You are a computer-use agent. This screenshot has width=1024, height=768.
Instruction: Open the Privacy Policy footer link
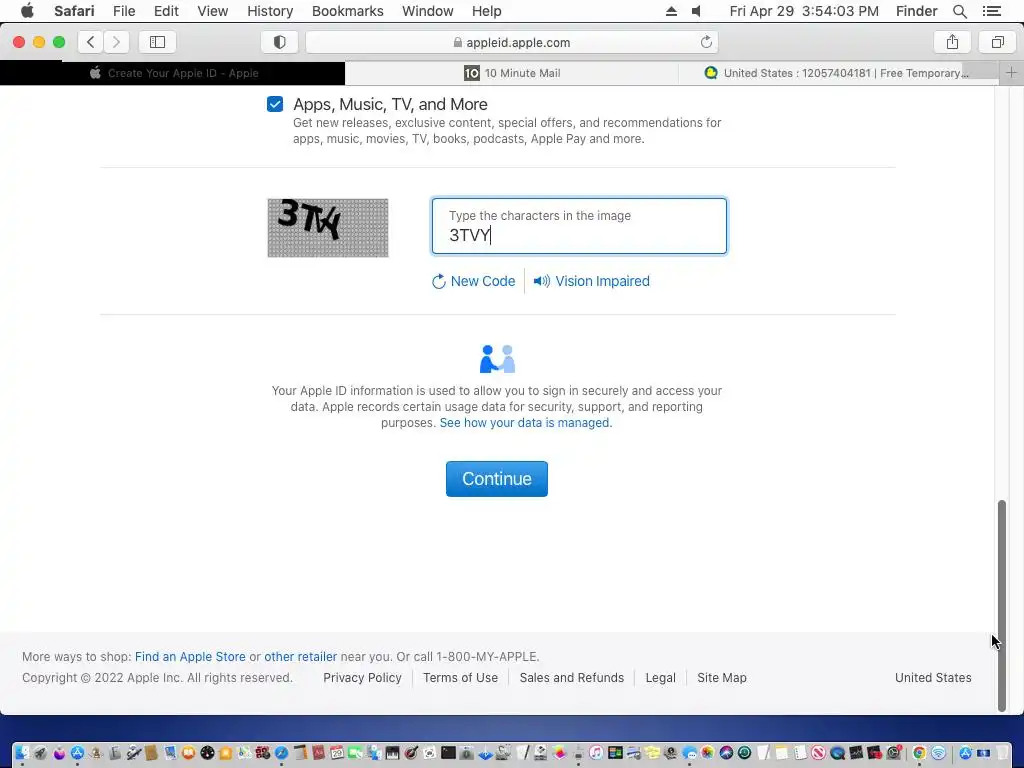click(362, 678)
